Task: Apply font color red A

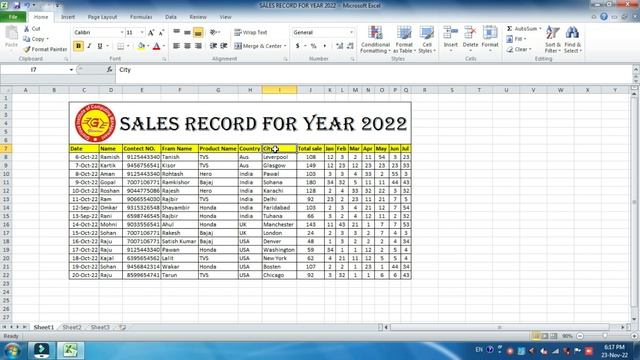Action: pos(156,46)
